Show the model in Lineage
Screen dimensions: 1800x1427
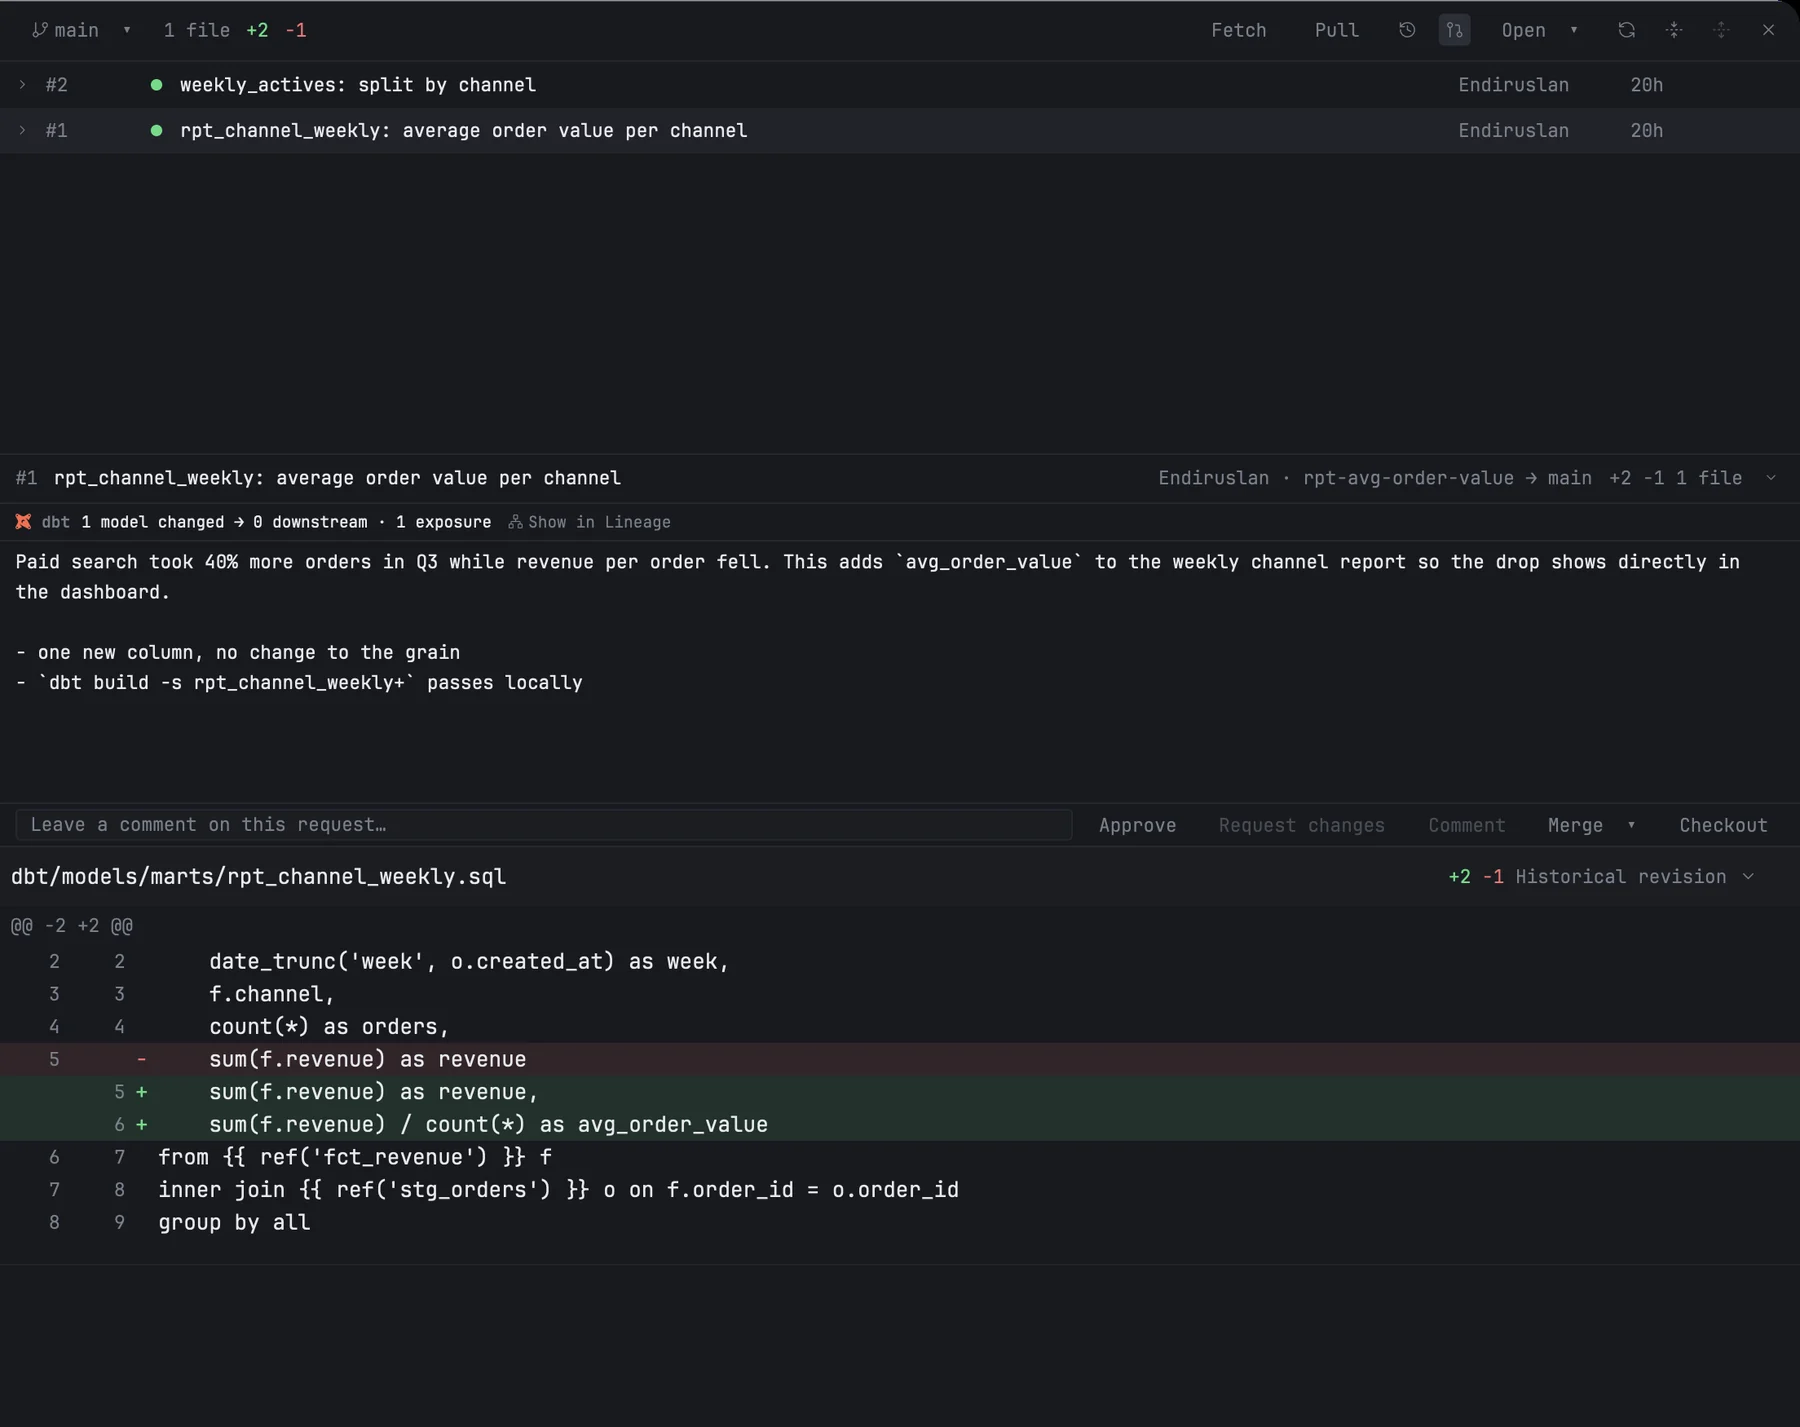coord(599,522)
